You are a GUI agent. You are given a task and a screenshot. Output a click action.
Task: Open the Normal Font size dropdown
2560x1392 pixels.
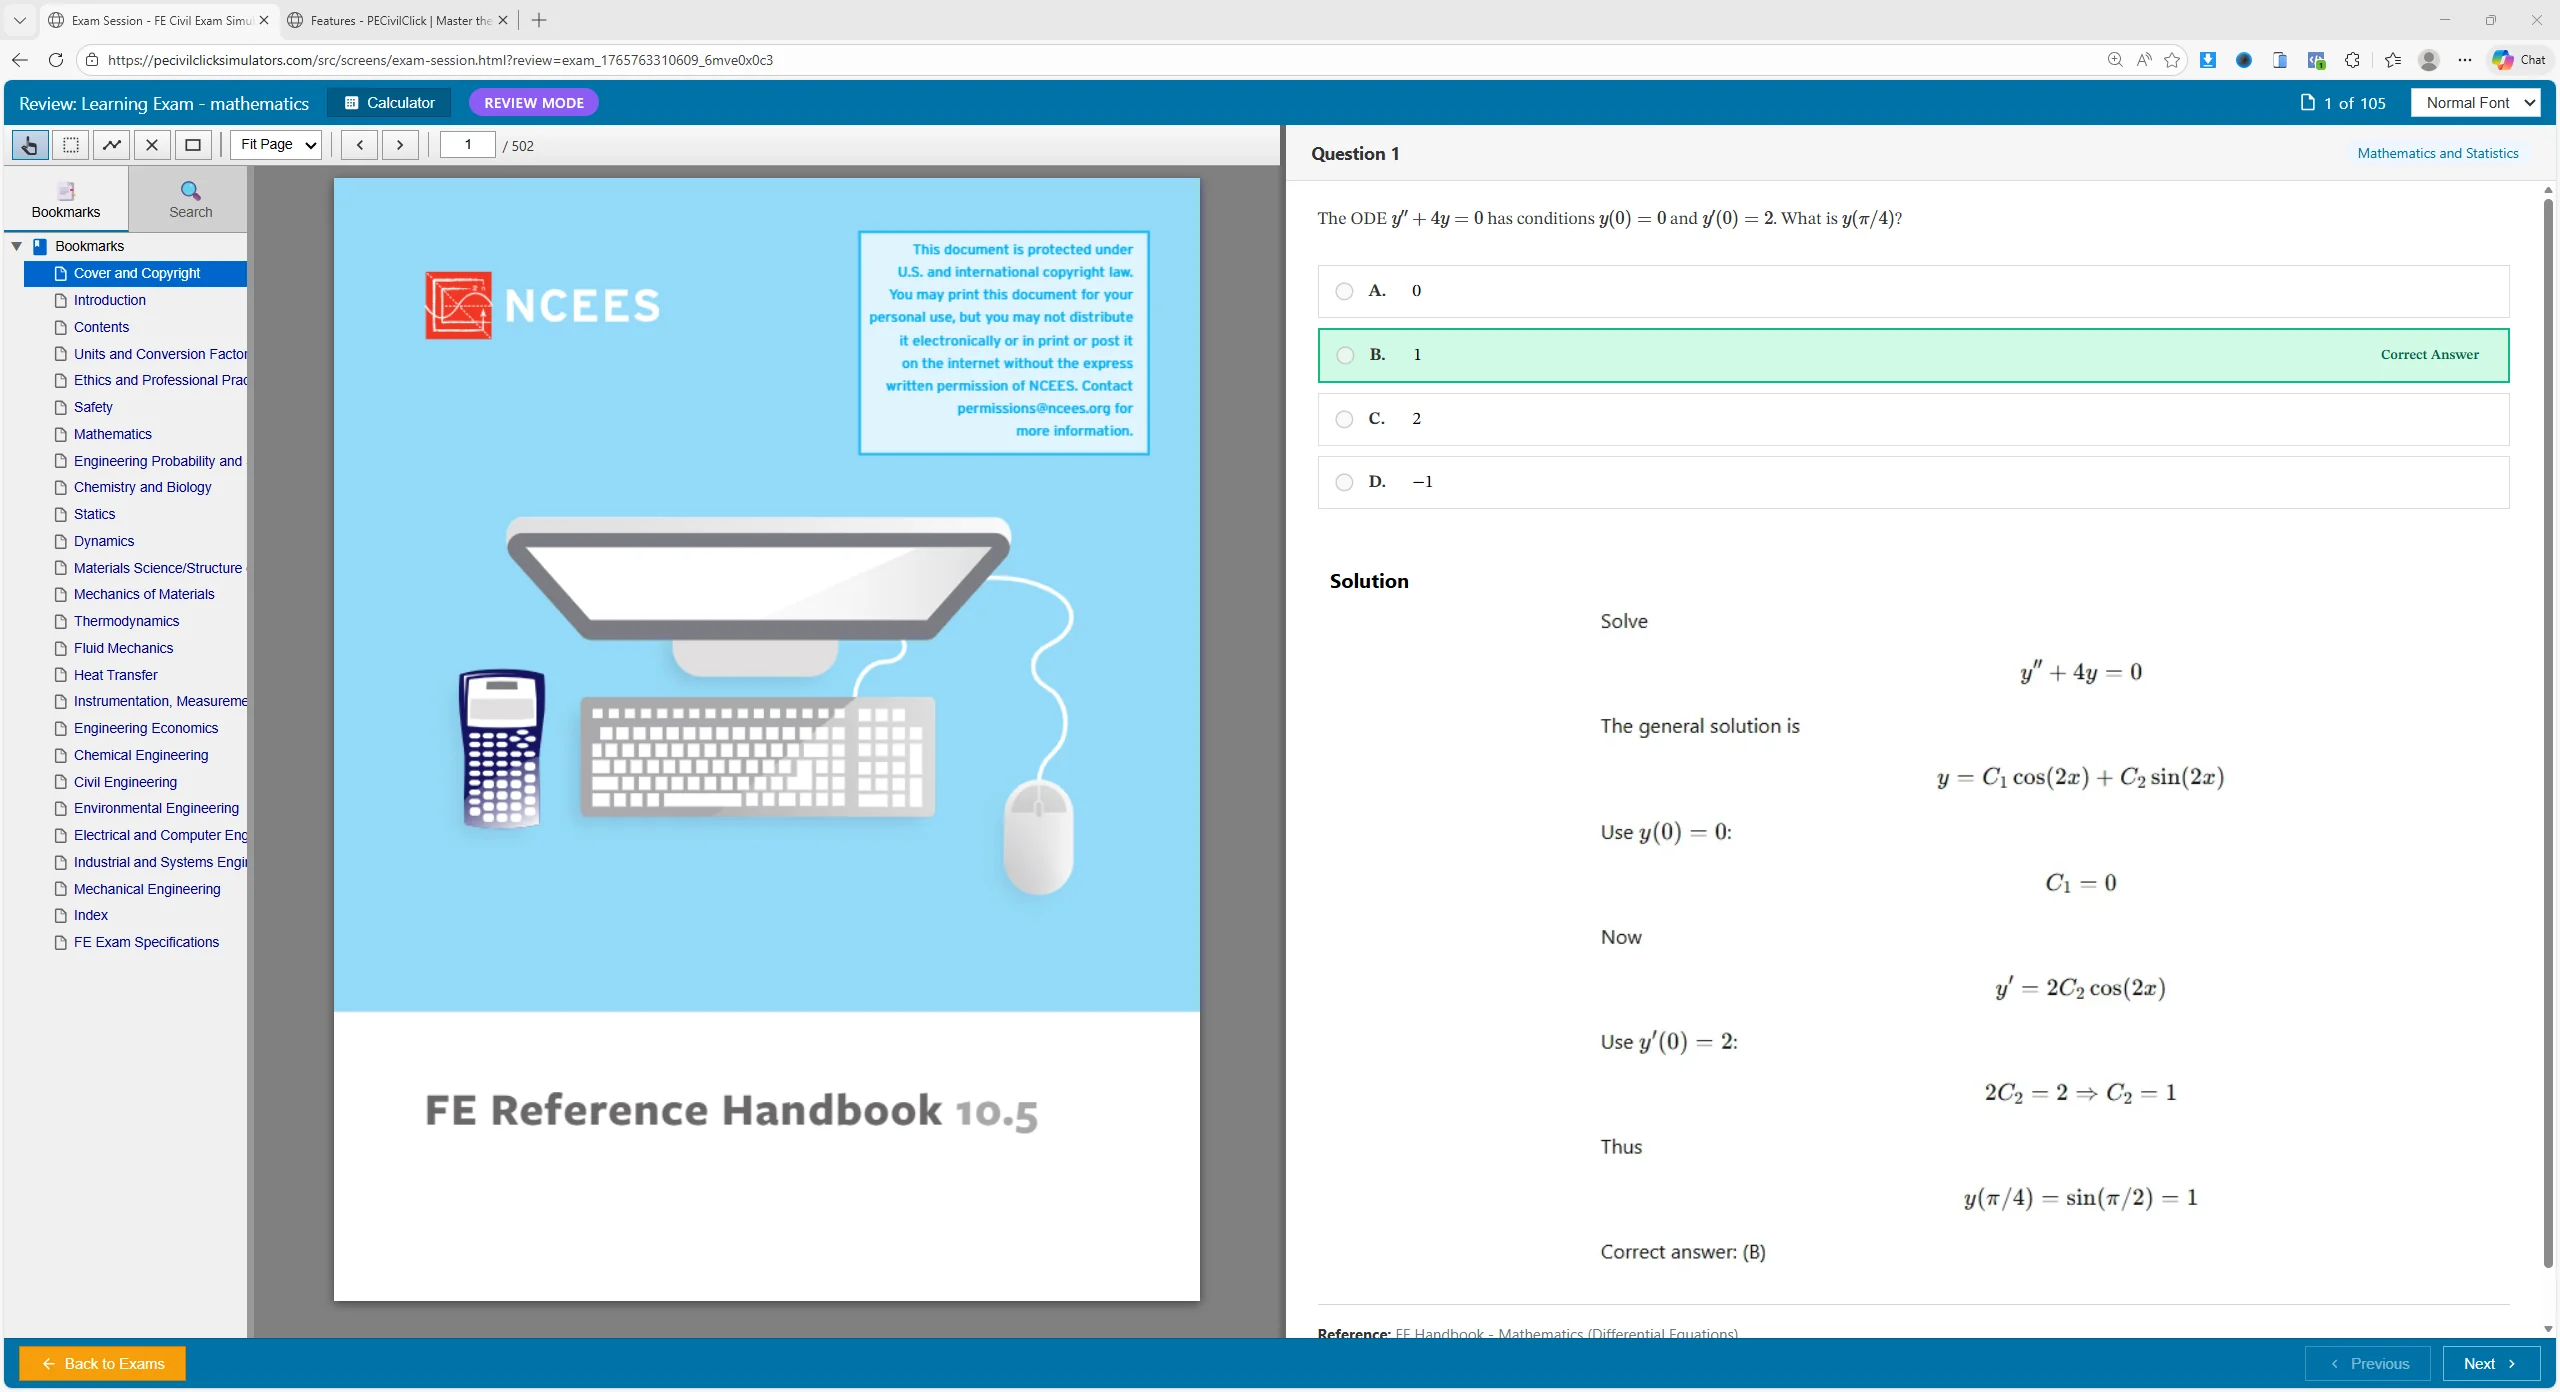coord(2476,103)
